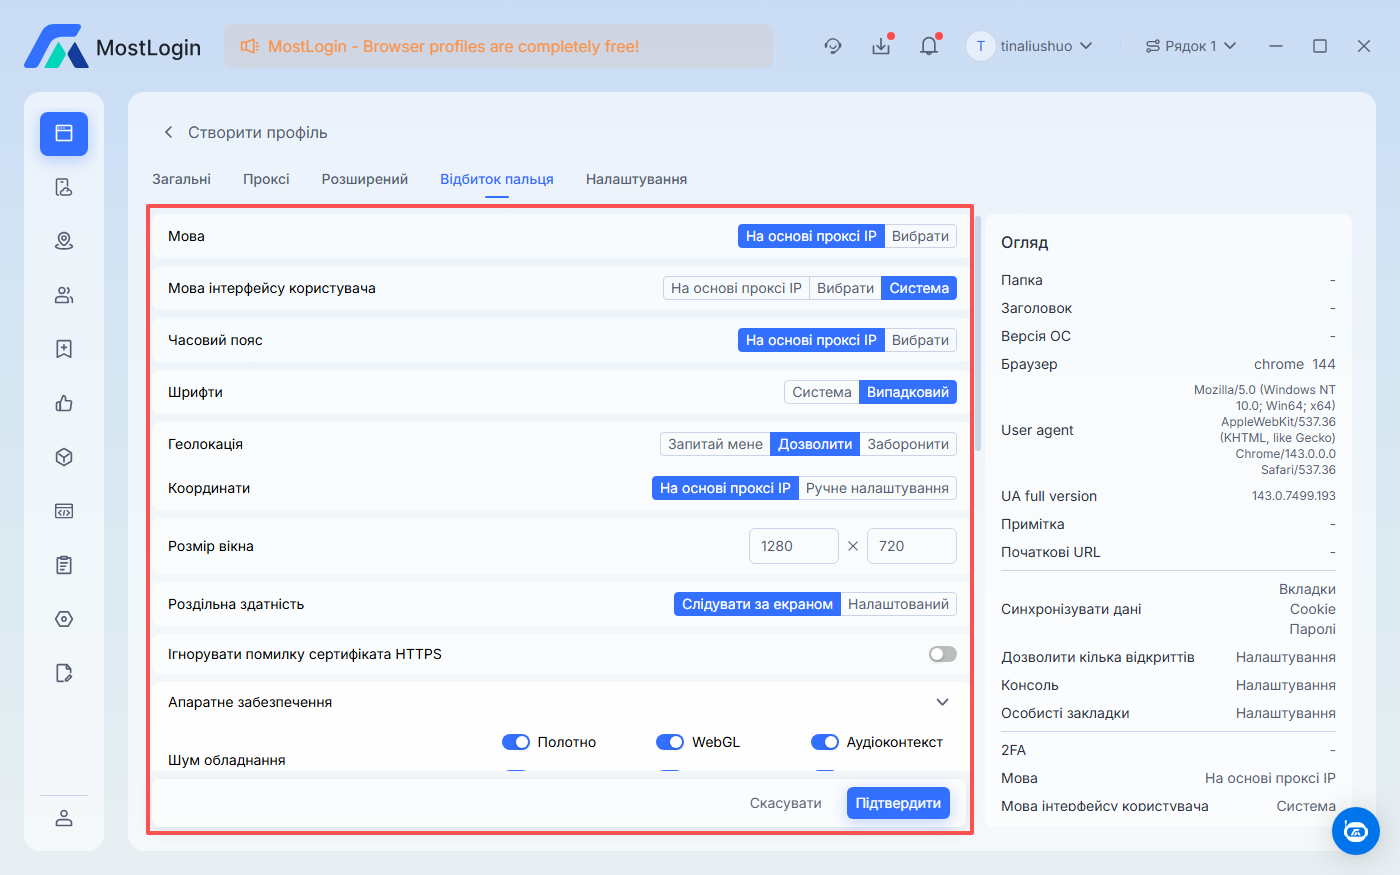
Task: Click the window width field 1280
Action: tap(793, 546)
